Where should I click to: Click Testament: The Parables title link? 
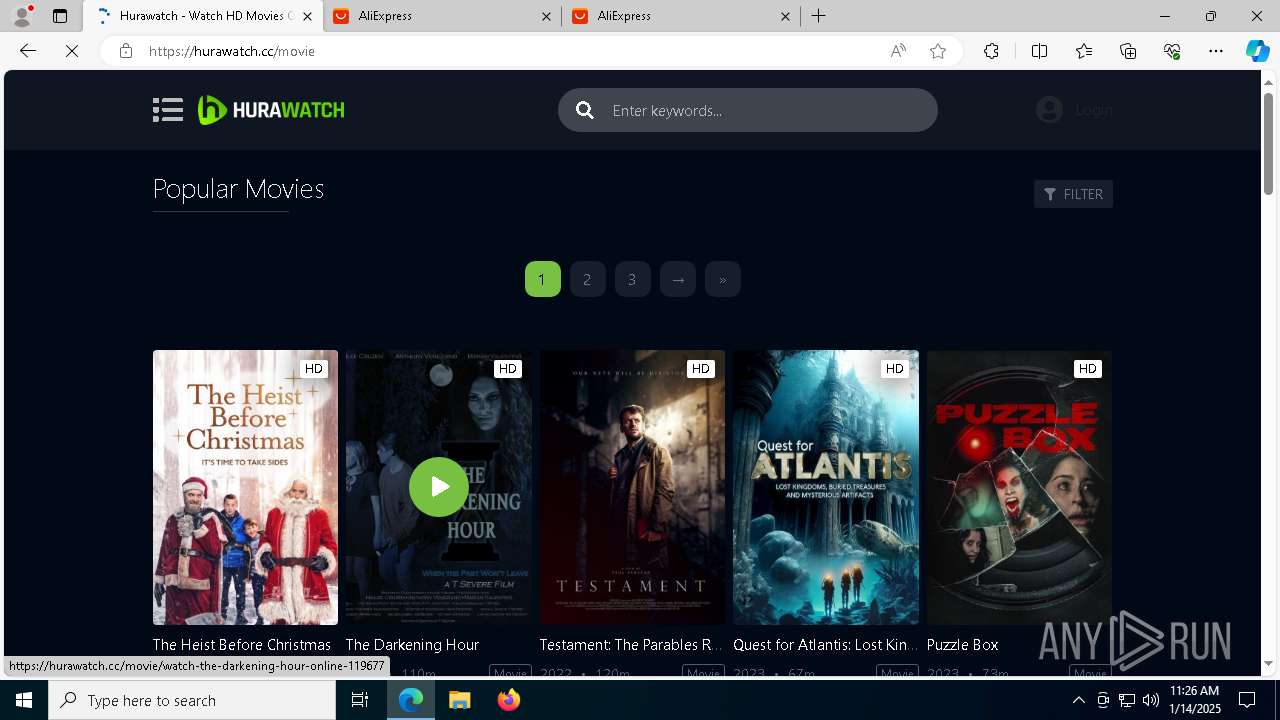tap(631, 645)
